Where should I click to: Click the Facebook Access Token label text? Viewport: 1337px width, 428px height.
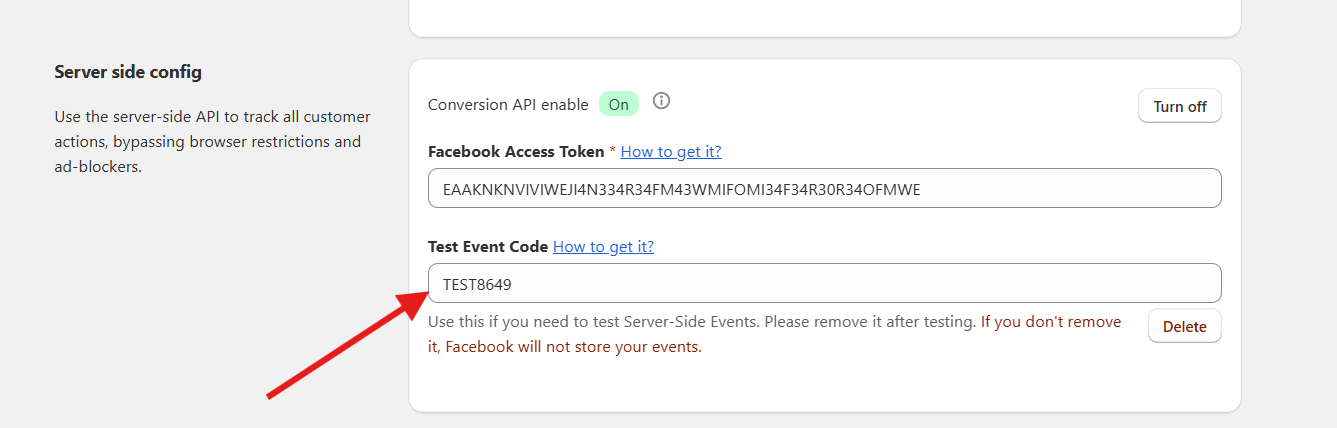pos(515,151)
